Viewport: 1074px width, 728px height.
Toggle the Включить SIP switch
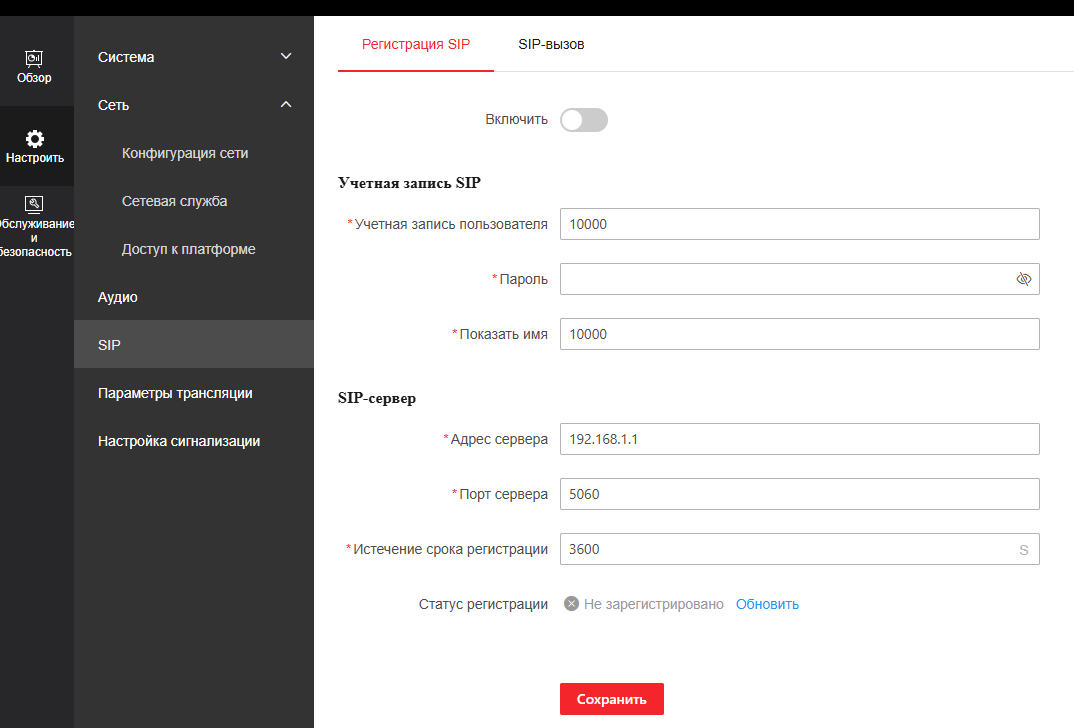584,120
